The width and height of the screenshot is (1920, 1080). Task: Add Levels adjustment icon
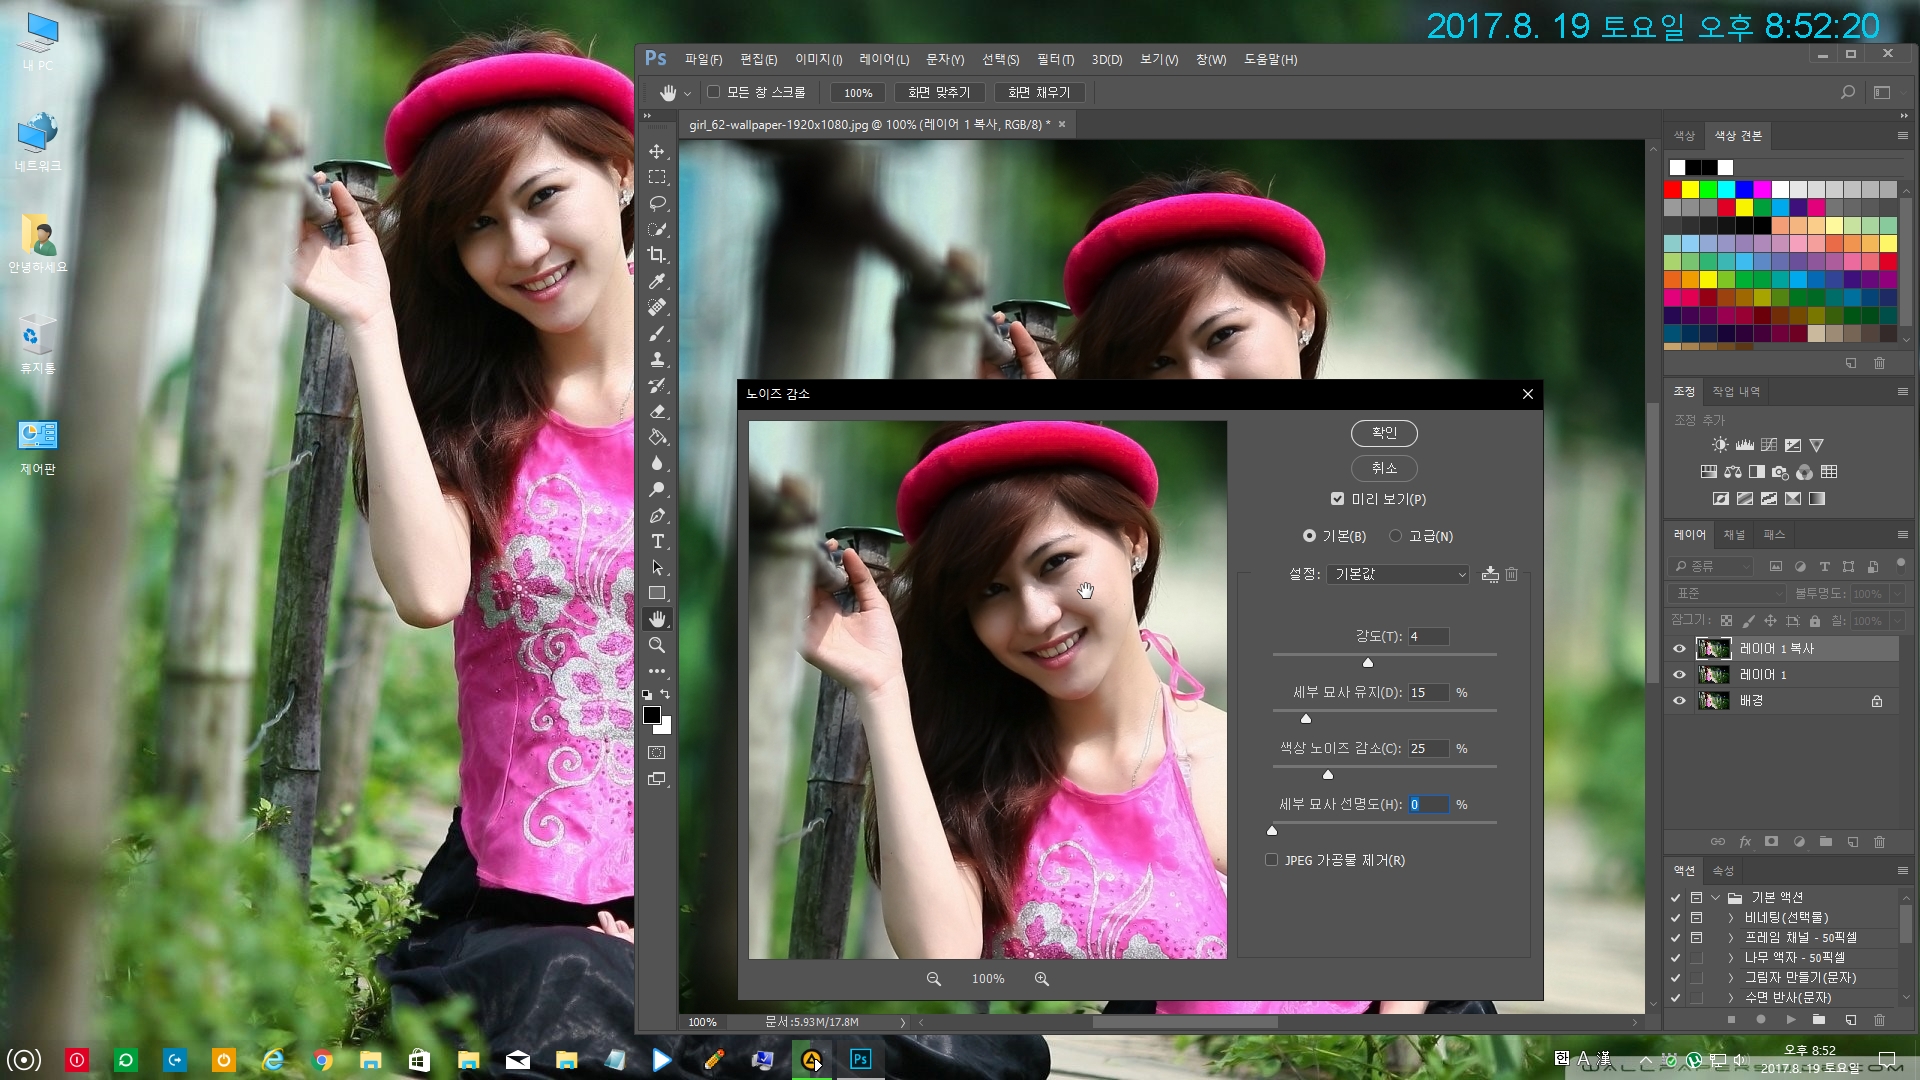(x=1744, y=445)
